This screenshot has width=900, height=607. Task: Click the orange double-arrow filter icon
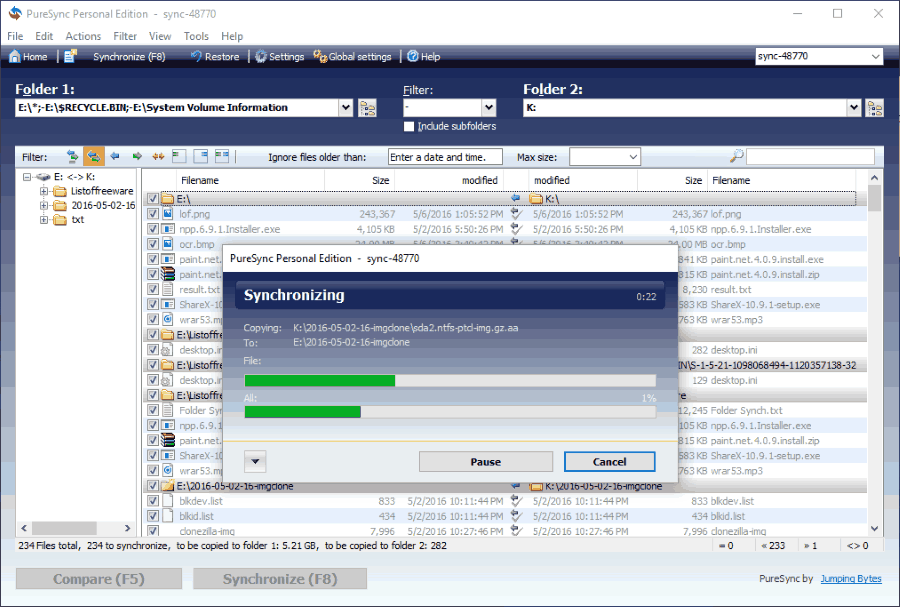coord(158,156)
